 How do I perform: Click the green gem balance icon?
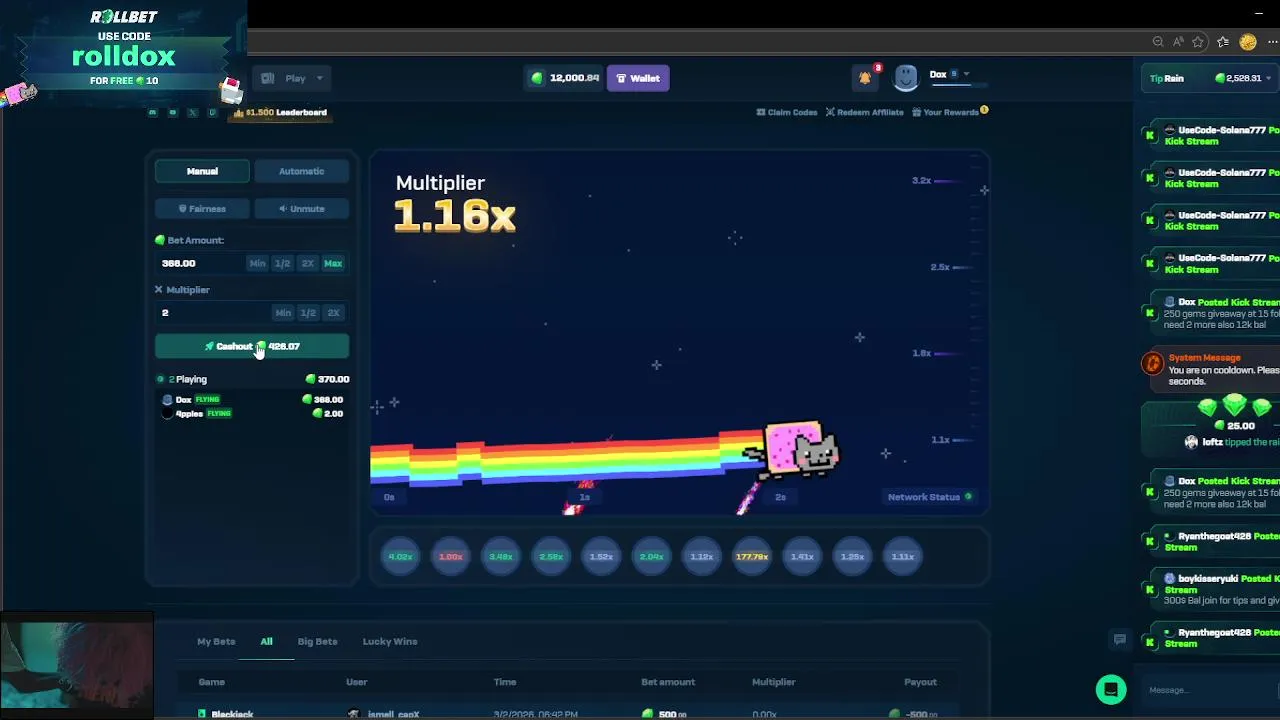tap(537, 78)
